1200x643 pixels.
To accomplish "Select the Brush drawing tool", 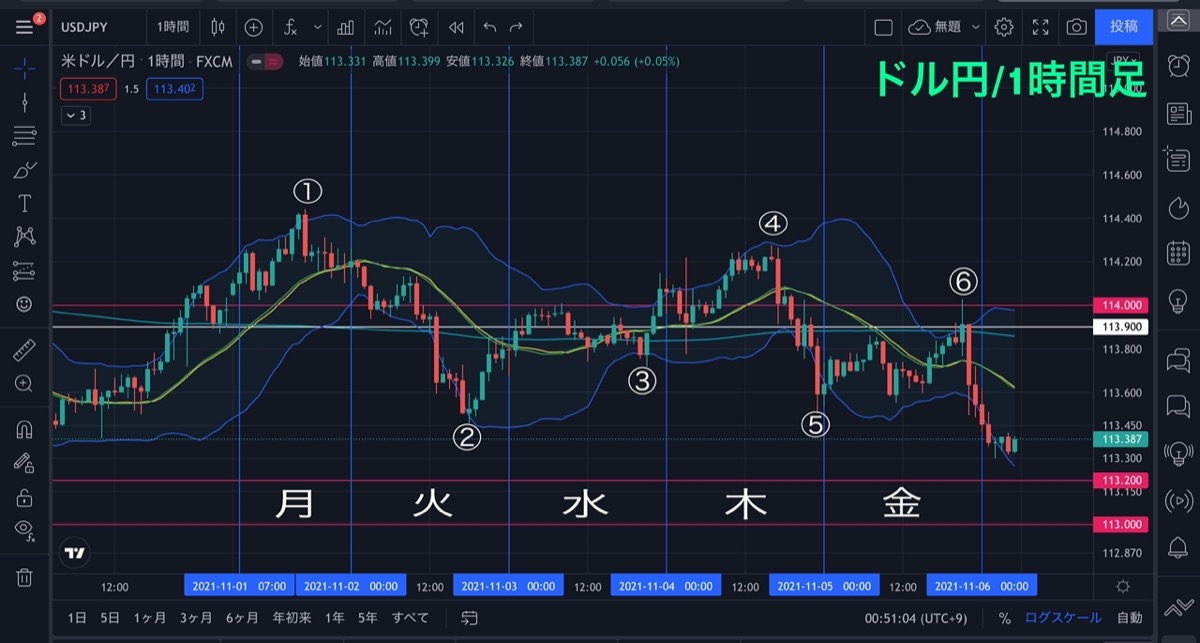I will 25,170.
